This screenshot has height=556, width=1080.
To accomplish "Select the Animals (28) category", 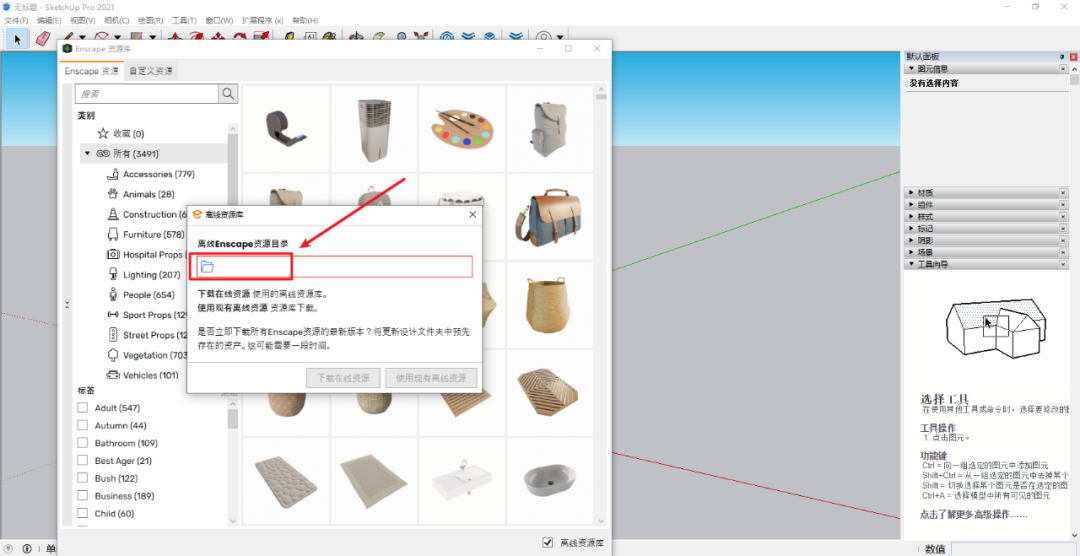I will [148, 194].
